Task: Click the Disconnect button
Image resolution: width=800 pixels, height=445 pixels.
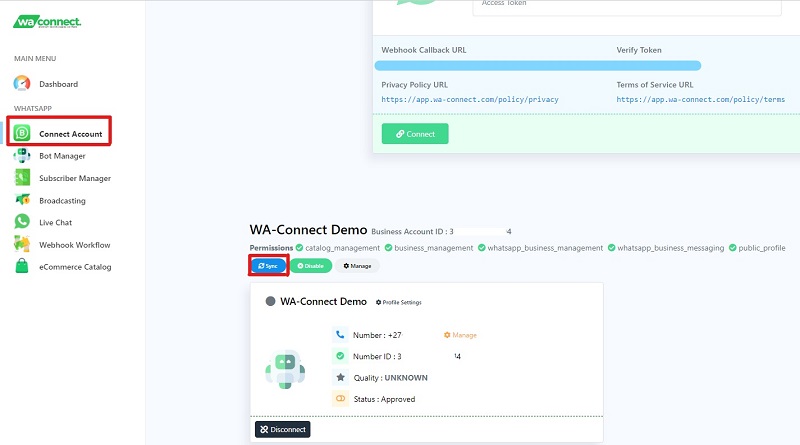Action: (283, 429)
